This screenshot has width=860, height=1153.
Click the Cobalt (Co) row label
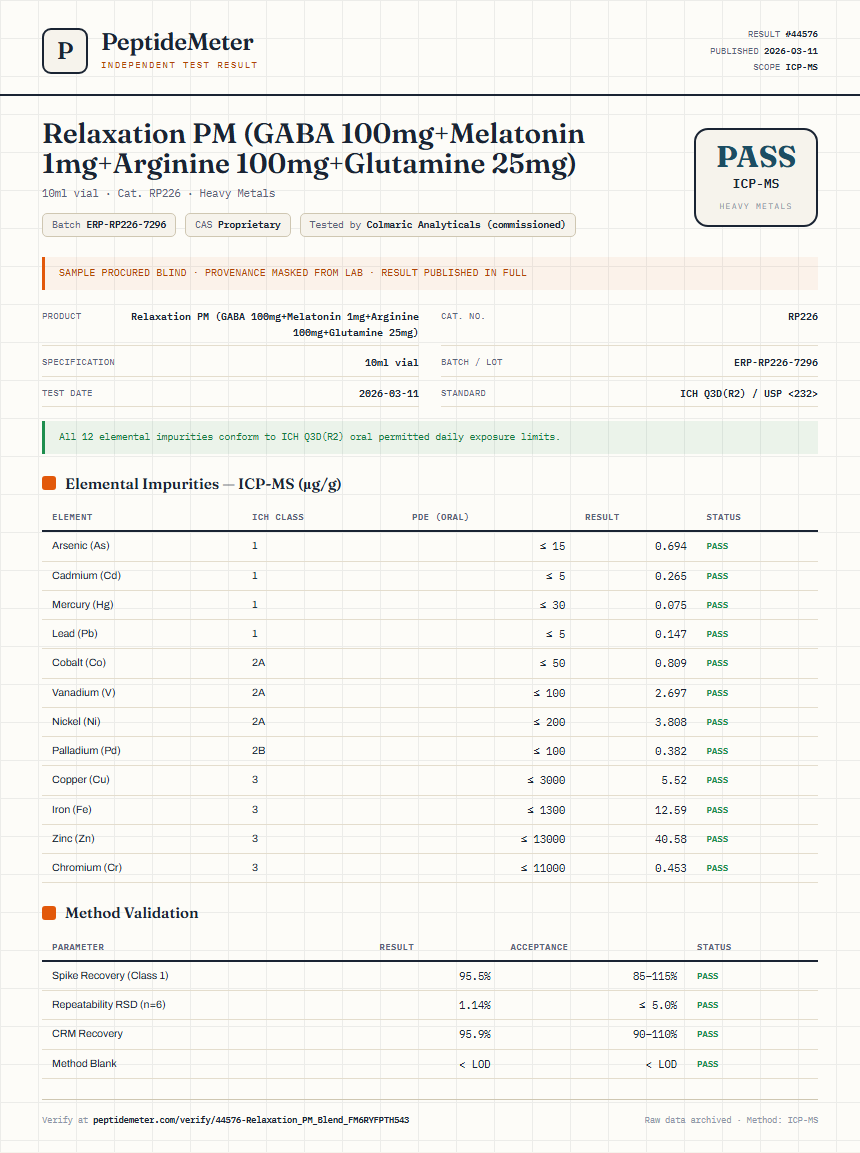pos(79,663)
